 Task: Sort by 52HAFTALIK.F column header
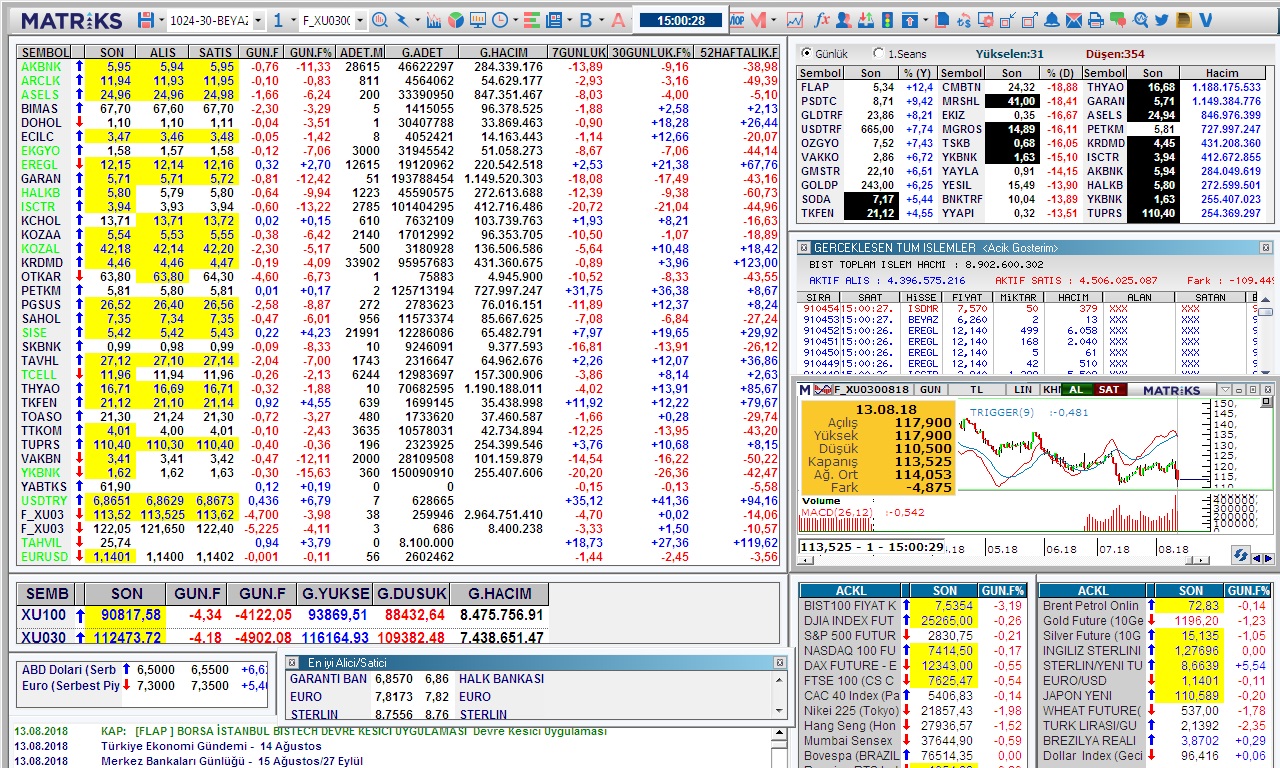pos(738,52)
